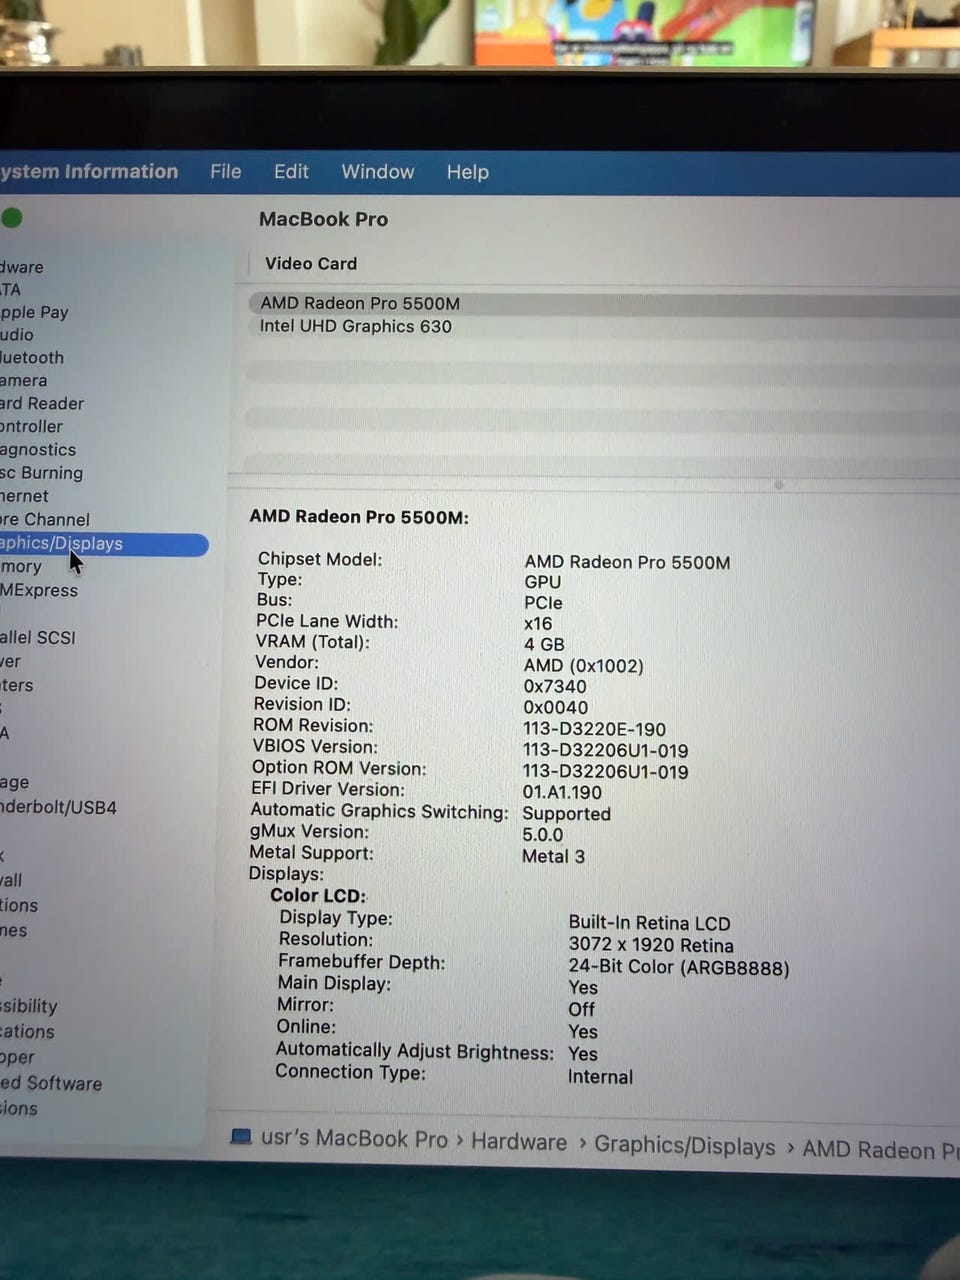
Task: Select Fibre Channel in sidebar
Action: 45,520
